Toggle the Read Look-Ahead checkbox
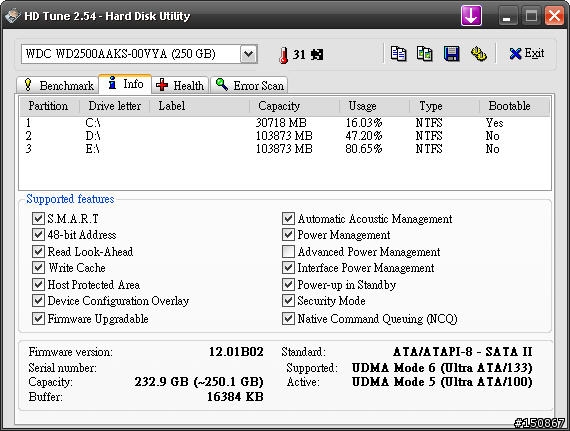 [38, 251]
